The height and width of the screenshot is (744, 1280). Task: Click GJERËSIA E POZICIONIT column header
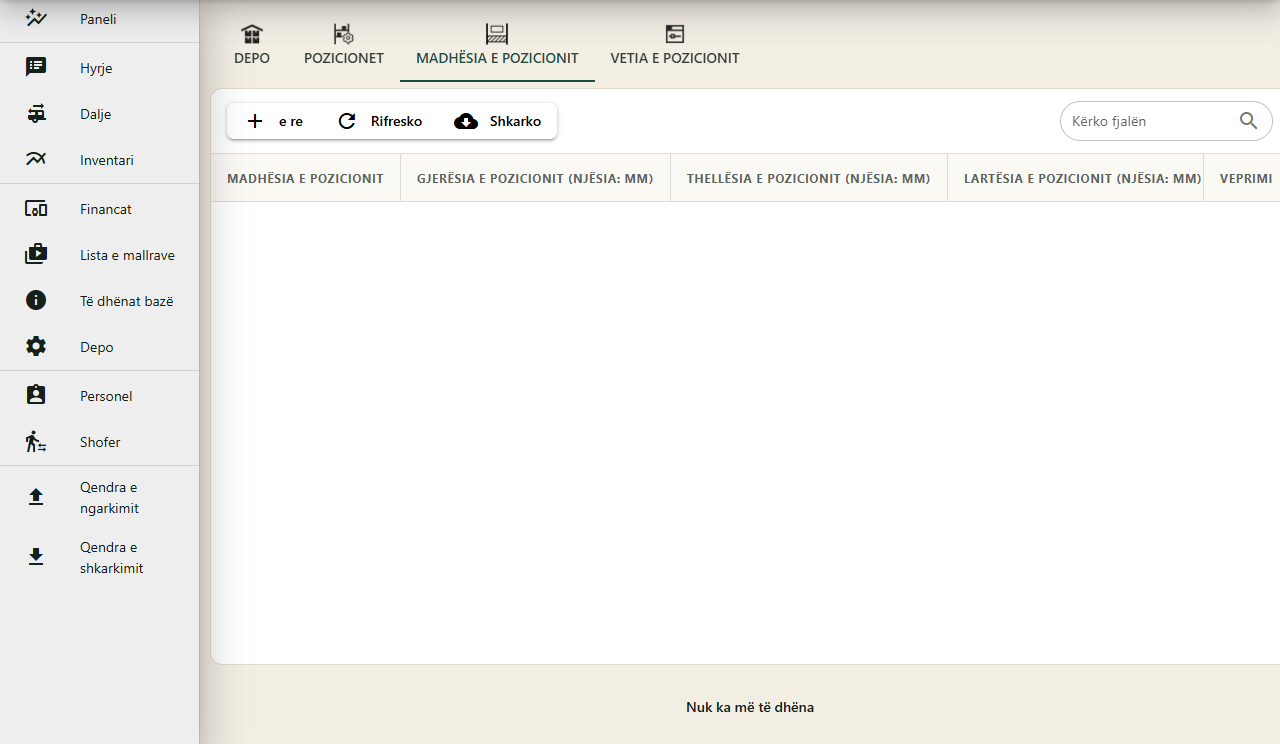click(x=535, y=178)
